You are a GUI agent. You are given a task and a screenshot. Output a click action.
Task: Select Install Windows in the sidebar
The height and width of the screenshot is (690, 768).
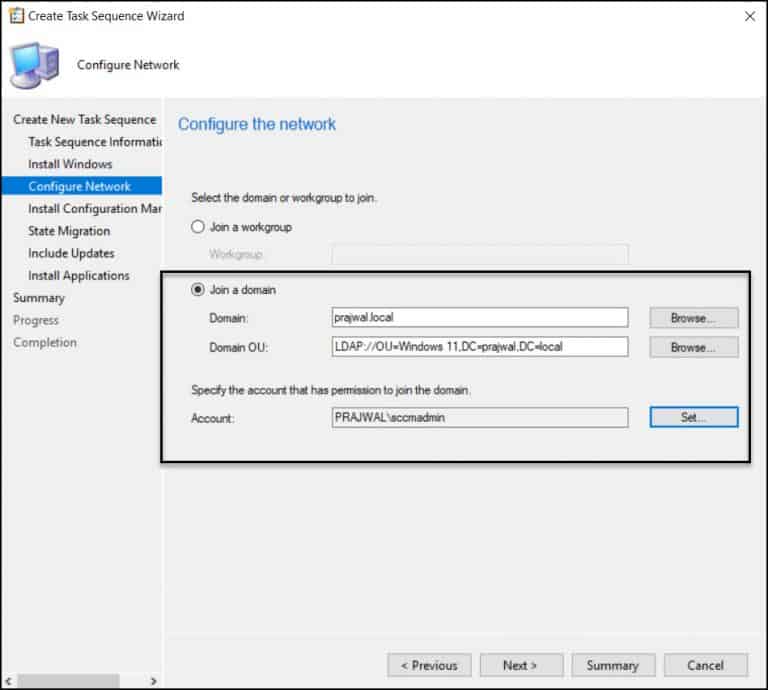click(70, 164)
